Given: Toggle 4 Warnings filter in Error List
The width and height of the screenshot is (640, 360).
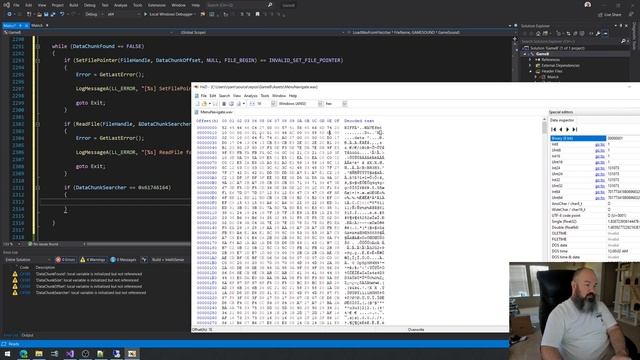Looking at the screenshot, I should point(93,260).
